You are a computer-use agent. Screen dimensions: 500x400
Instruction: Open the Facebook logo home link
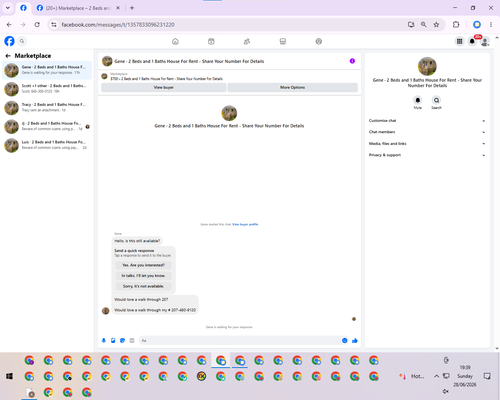point(9,41)
